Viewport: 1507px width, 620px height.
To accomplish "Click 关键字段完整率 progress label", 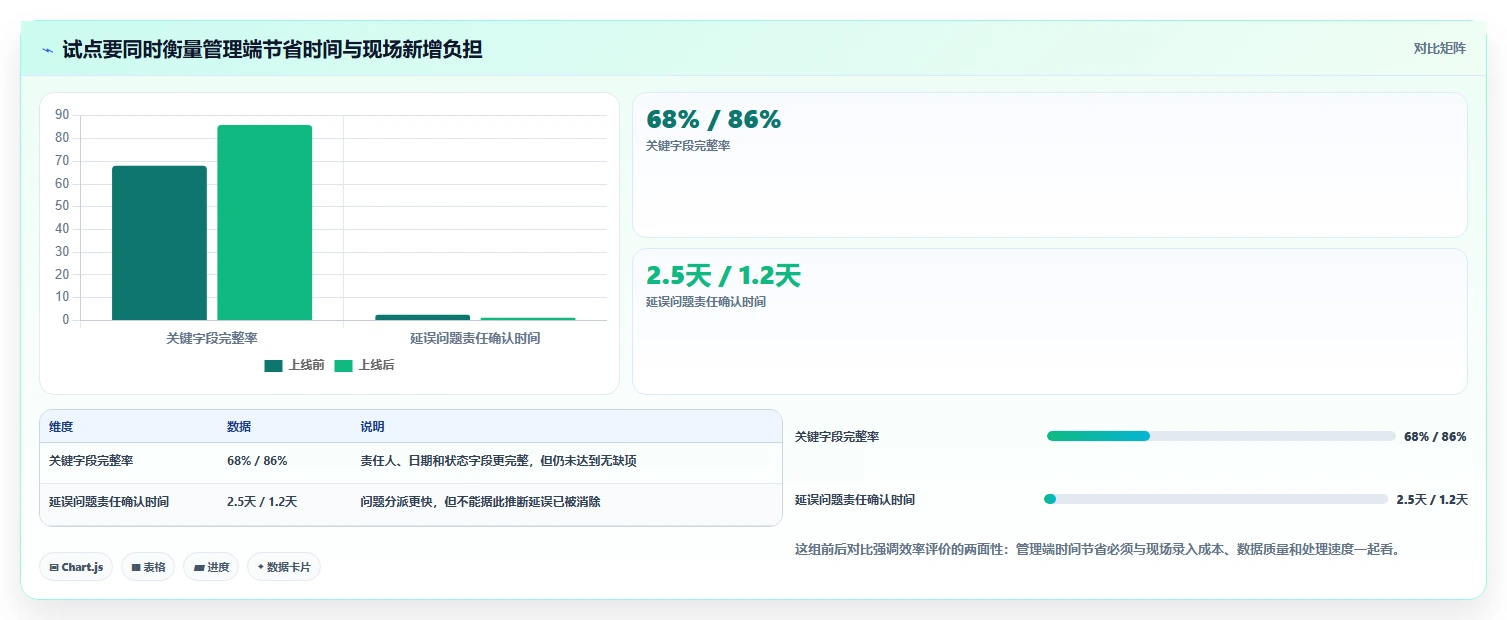I will point(837,437).
